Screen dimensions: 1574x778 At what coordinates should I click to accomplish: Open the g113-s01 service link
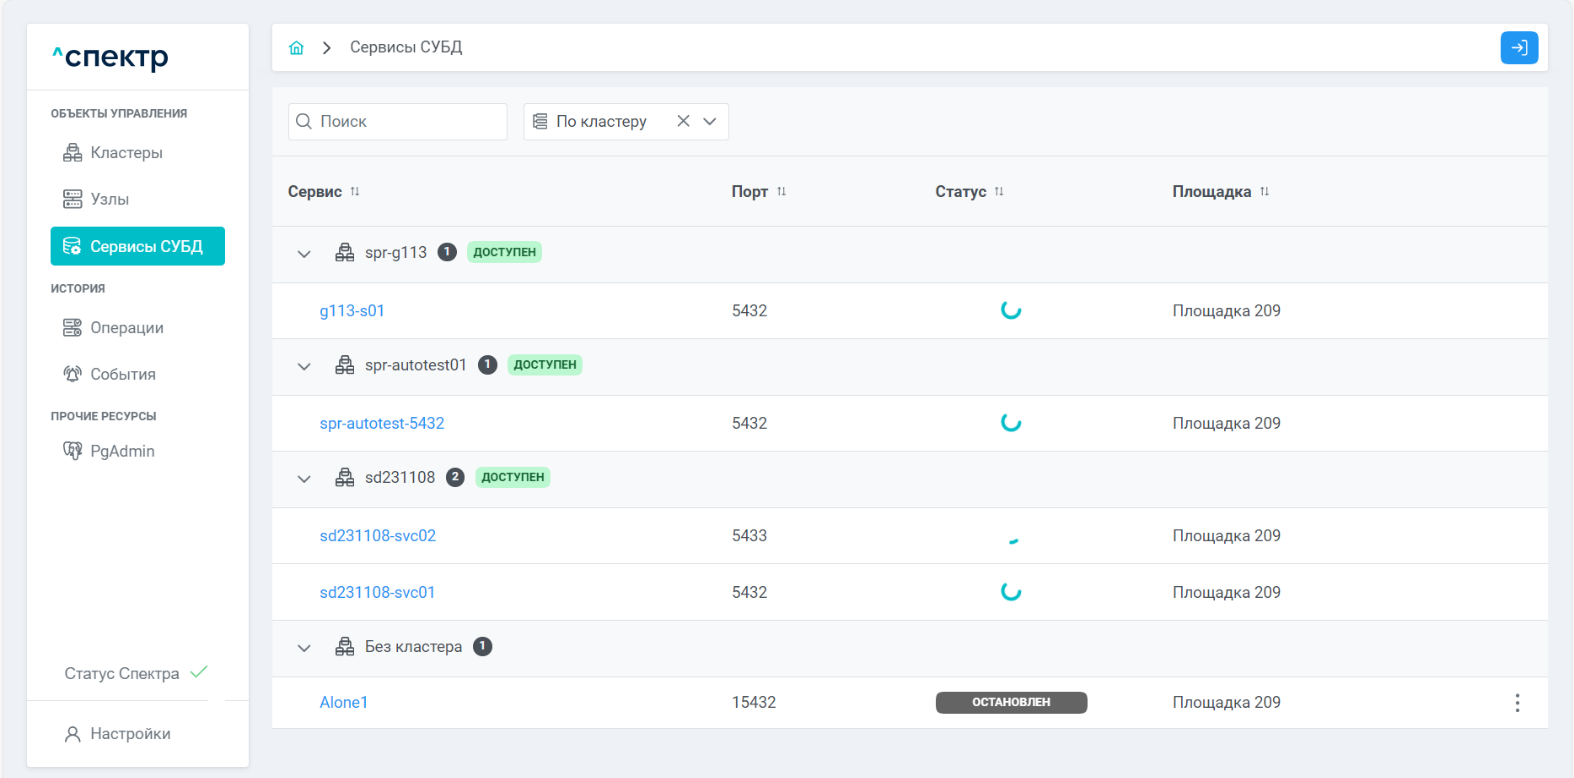click(x=352, y=311)
